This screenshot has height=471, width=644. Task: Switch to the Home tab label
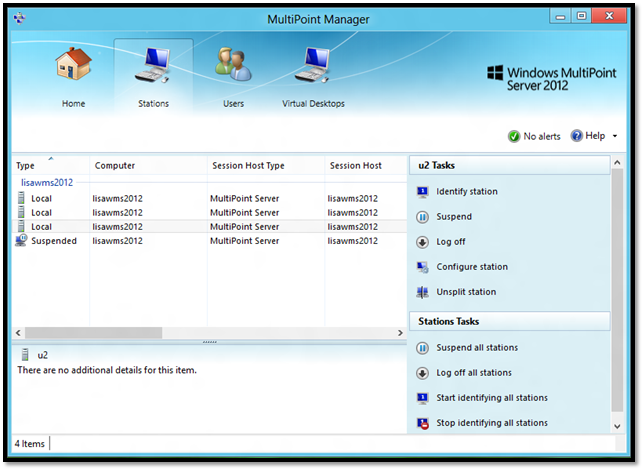74,103
